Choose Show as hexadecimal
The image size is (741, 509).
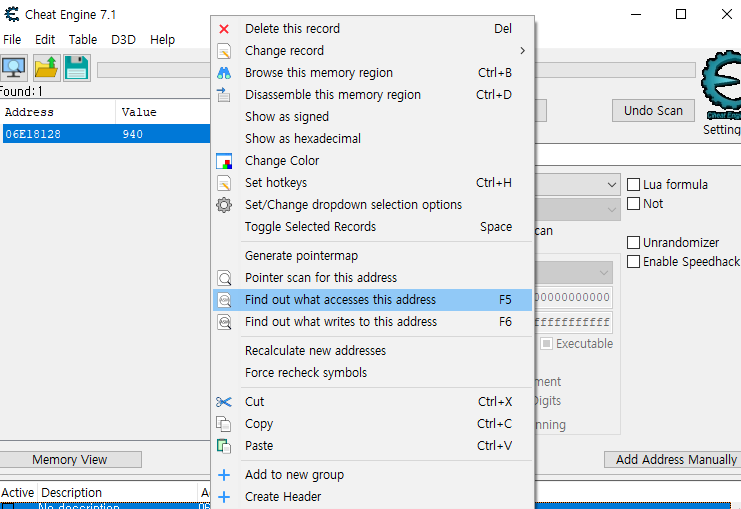point(372,139)
